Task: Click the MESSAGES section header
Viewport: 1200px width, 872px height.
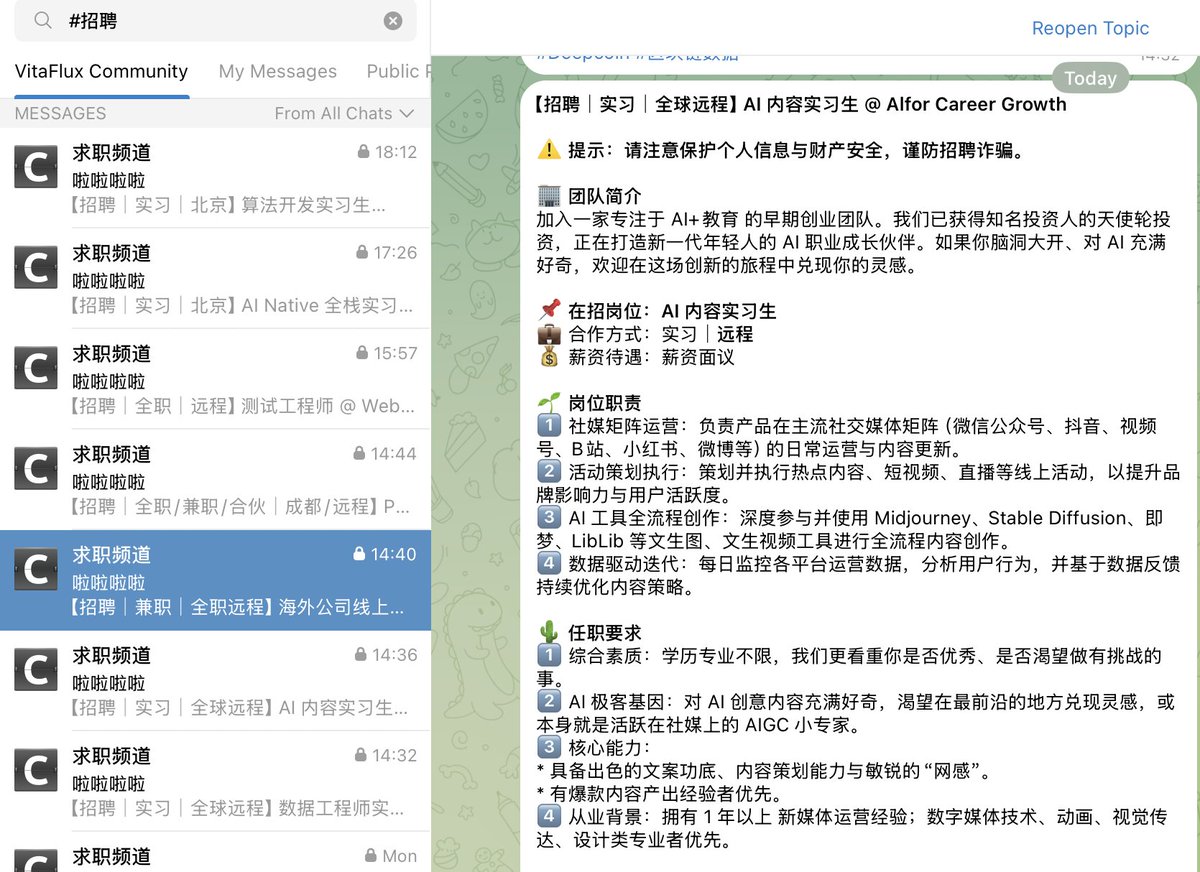Action: 60,114
